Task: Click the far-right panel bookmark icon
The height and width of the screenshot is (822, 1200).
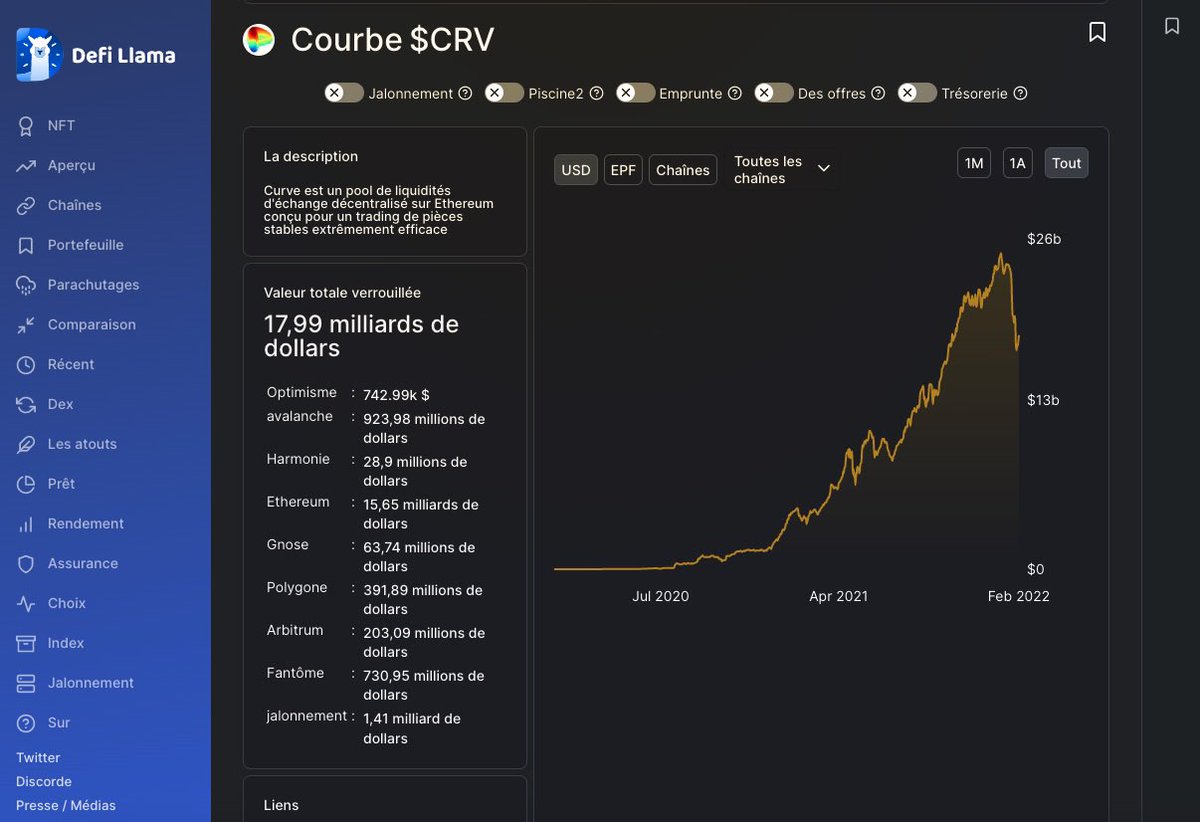Action: (1172, 26)
